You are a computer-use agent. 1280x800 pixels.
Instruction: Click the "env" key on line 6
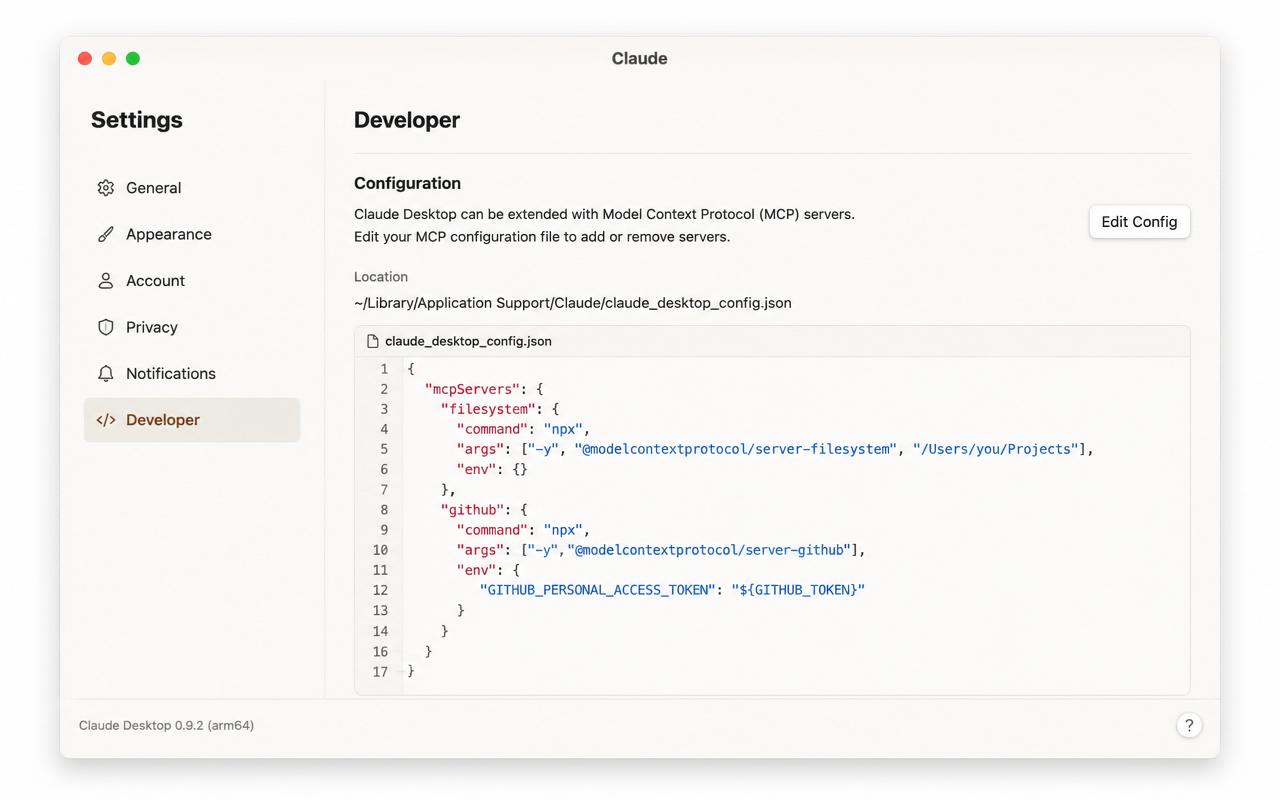[x=476, y=469]
